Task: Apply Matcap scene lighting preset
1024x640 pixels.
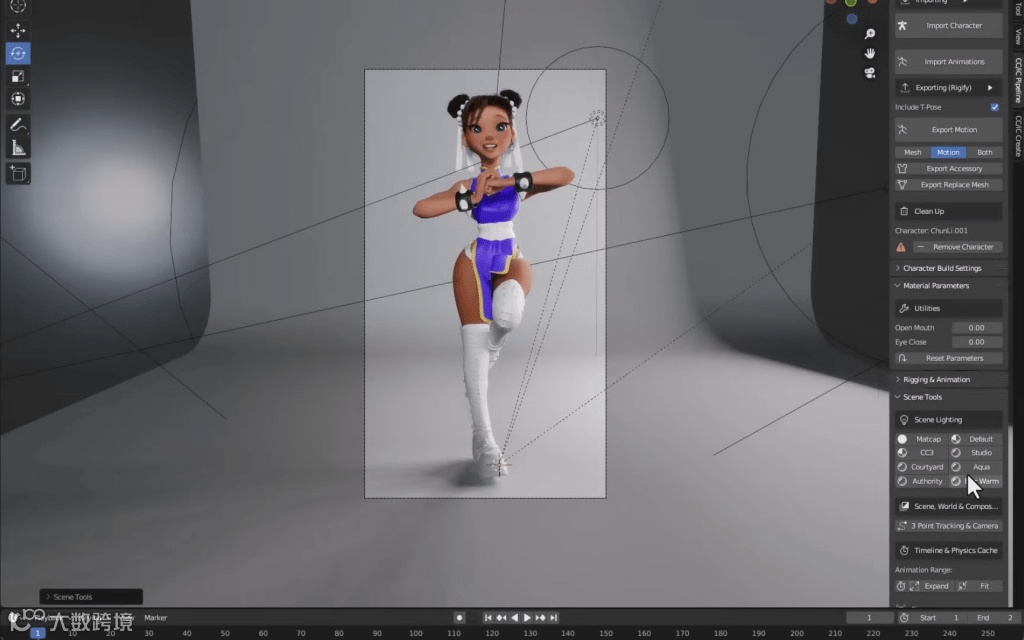Action: point(921,440)
